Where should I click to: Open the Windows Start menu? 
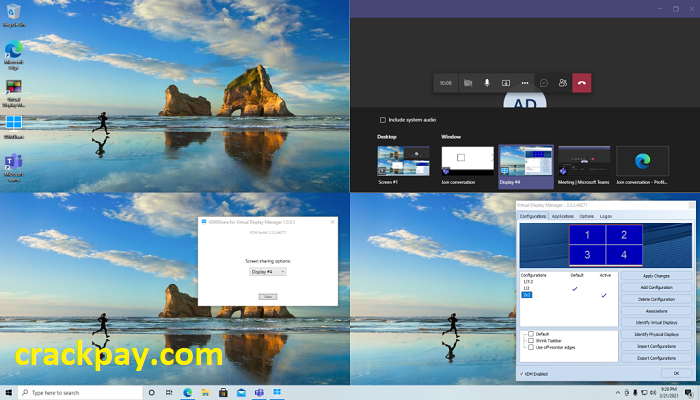8,392
